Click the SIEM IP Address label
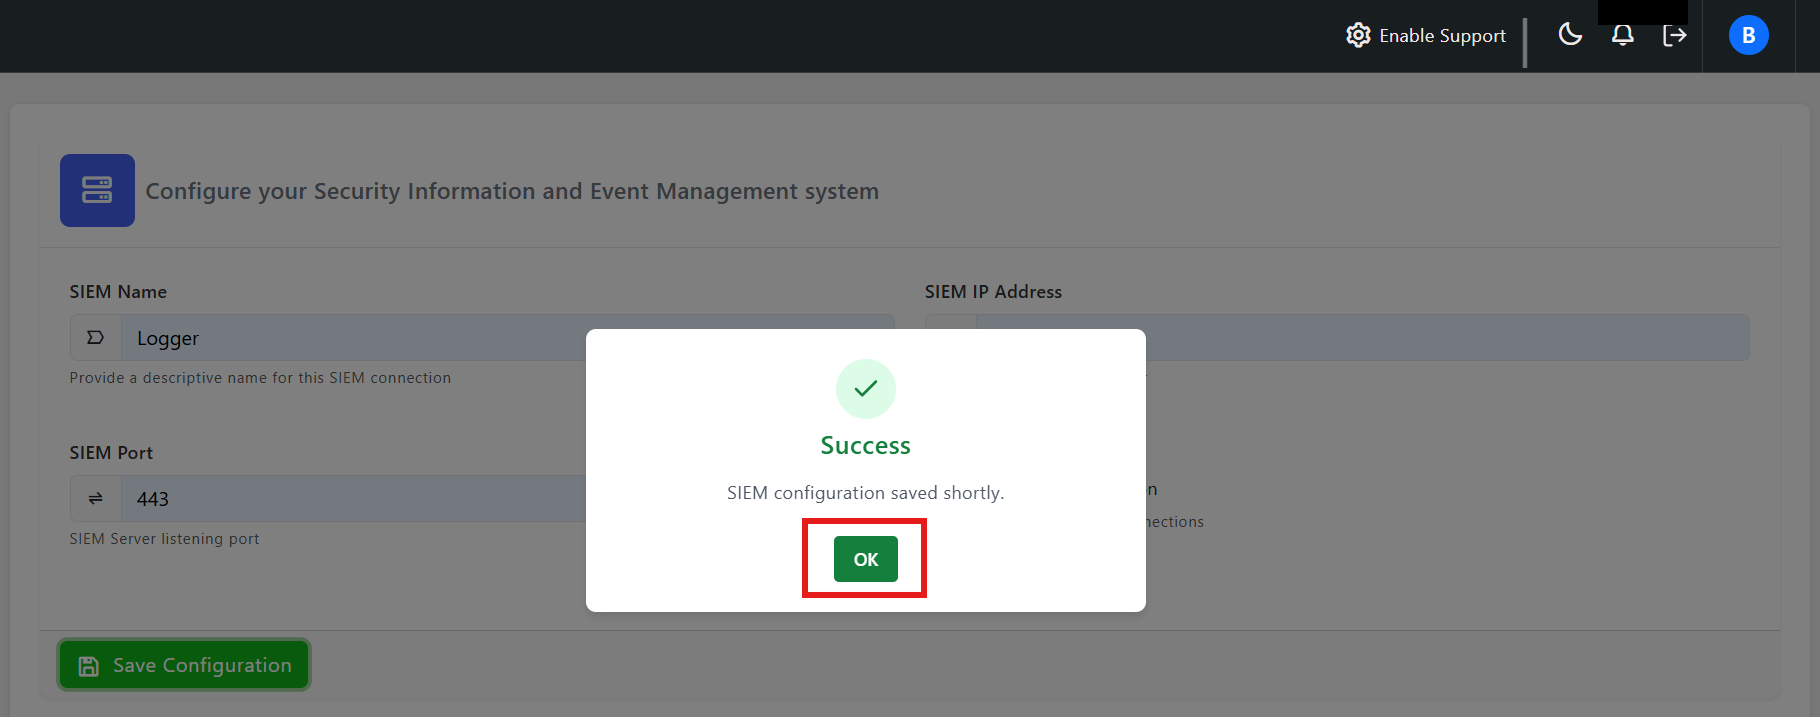The height and width of the screenshot is (717, 1820). coord(993,292)
